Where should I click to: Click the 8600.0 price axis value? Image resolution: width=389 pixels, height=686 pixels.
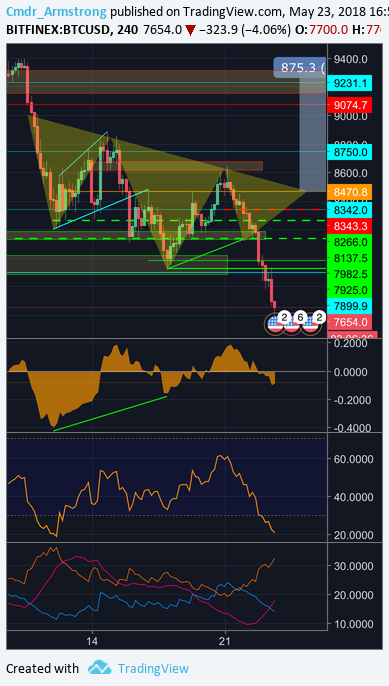pyautogui.click(x=350, y=173)
